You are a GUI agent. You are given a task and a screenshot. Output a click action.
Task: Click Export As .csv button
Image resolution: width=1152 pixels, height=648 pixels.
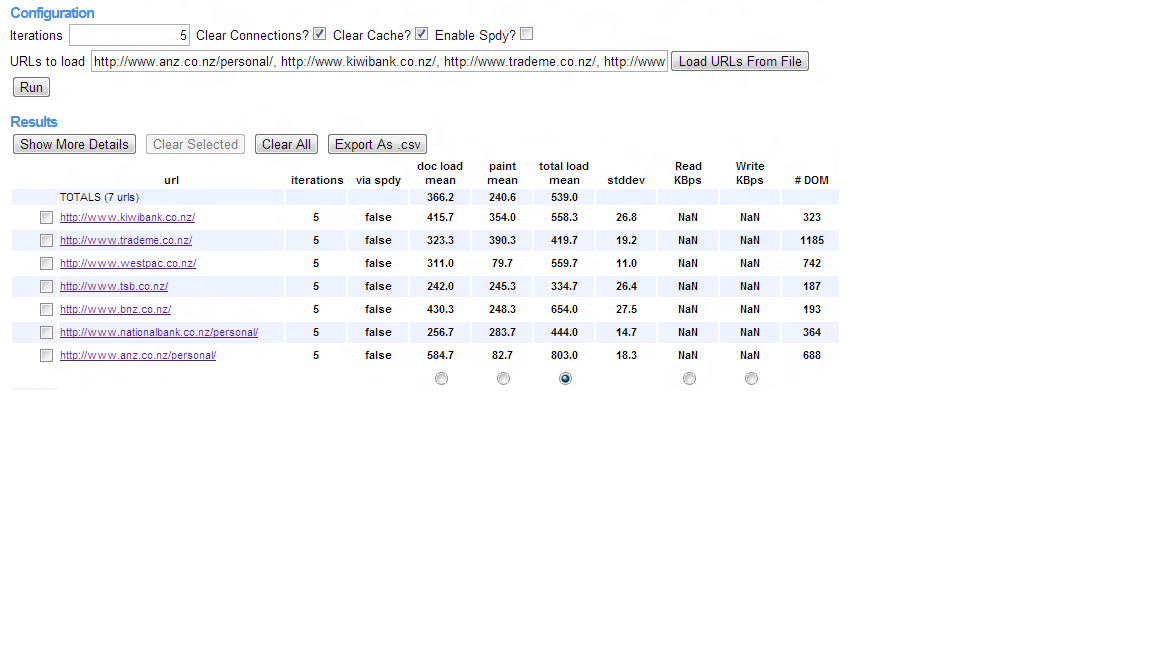coord(378,145)
